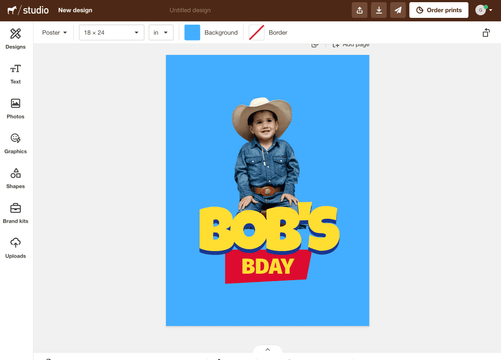The width and height of the screenshot is (501, 360).
Task: Open the Shapes panel
Action: pos(15,178)
